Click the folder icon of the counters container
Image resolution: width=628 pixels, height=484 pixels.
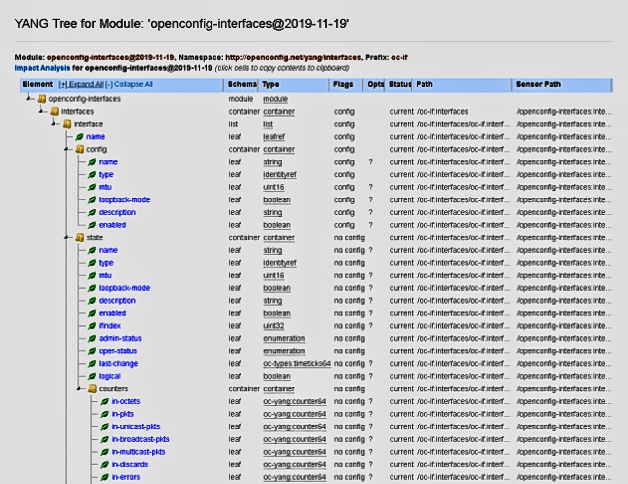coord(92,388)
